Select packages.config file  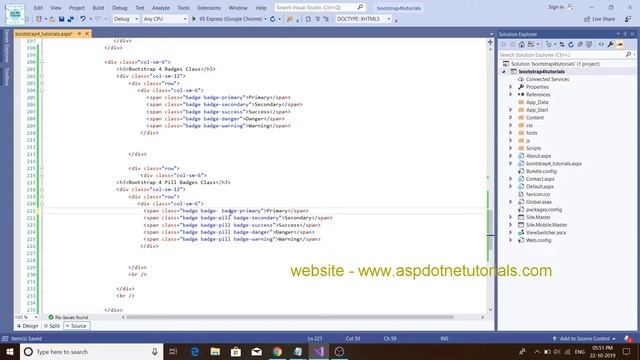click(x=544, y=209)
